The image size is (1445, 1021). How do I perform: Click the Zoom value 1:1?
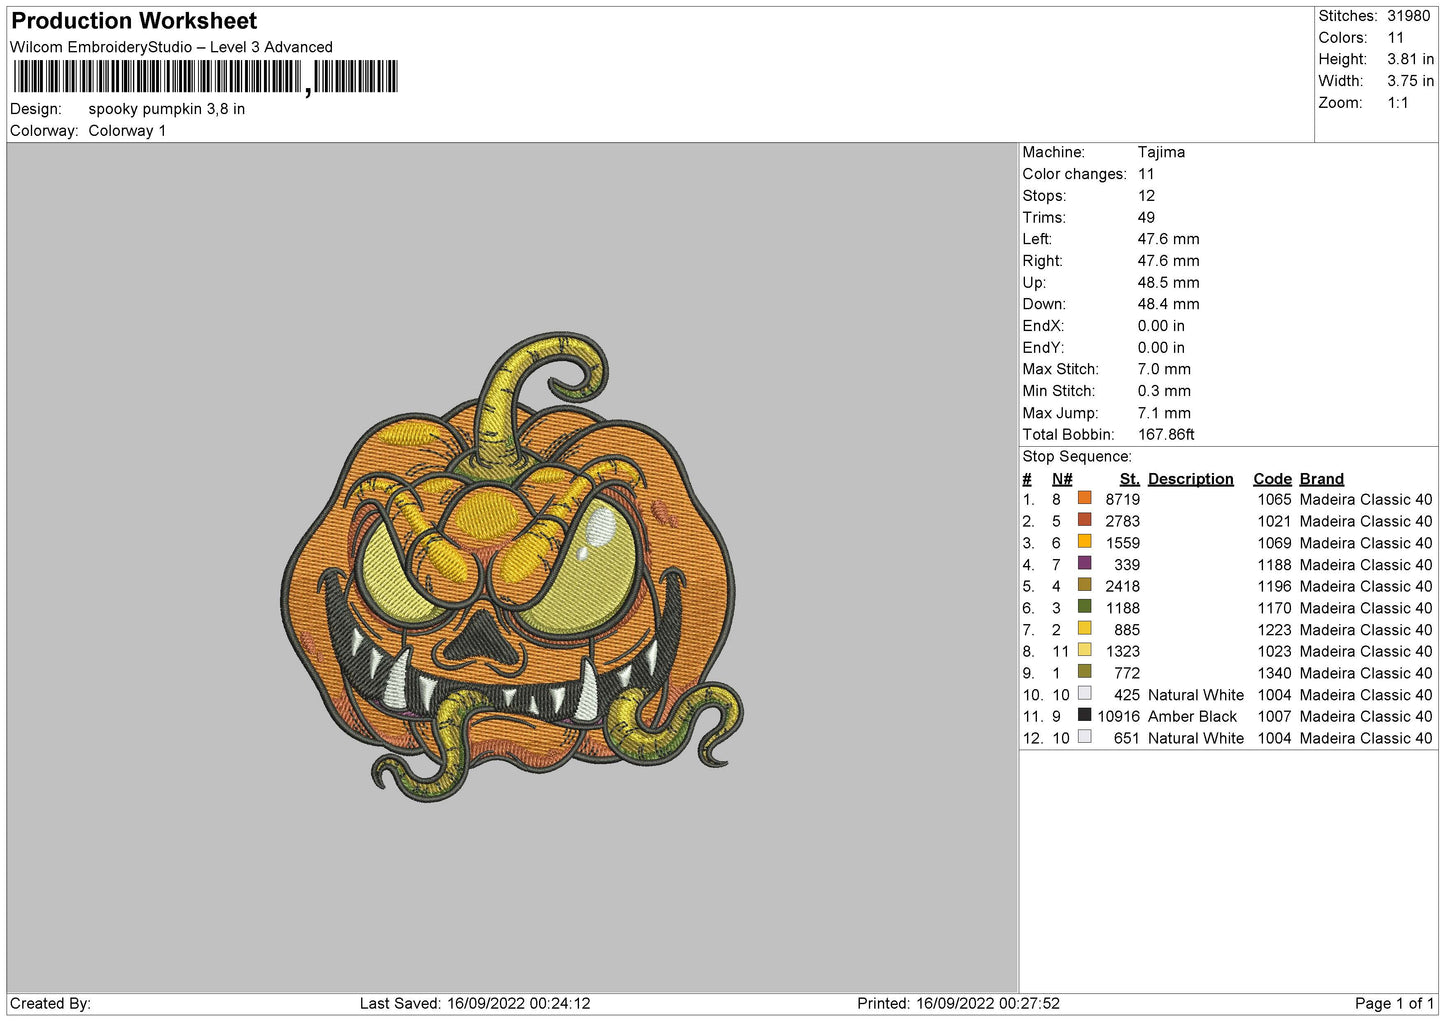1397,103
